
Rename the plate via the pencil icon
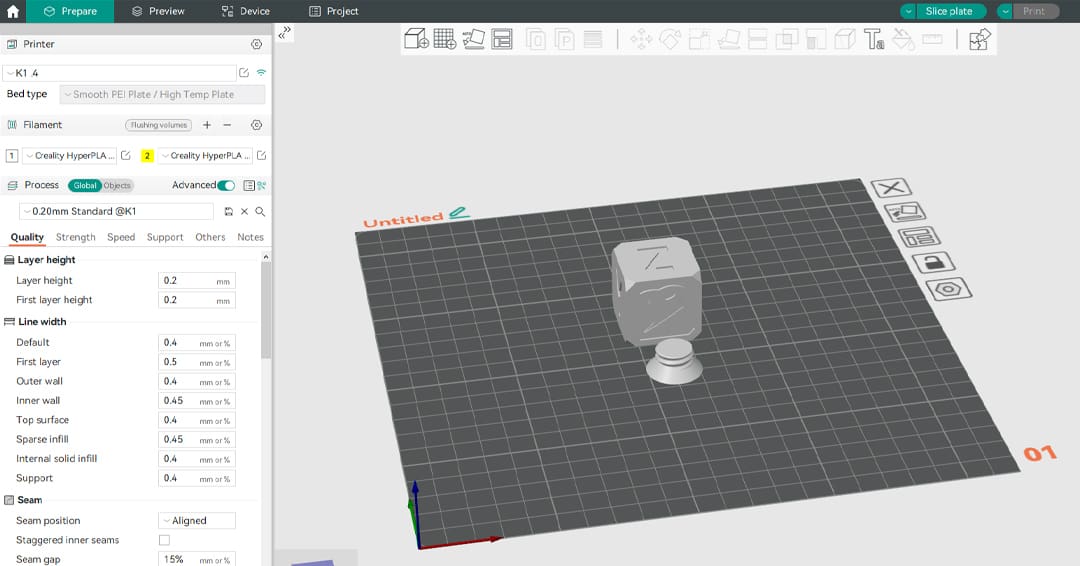[x=459, y=213]
